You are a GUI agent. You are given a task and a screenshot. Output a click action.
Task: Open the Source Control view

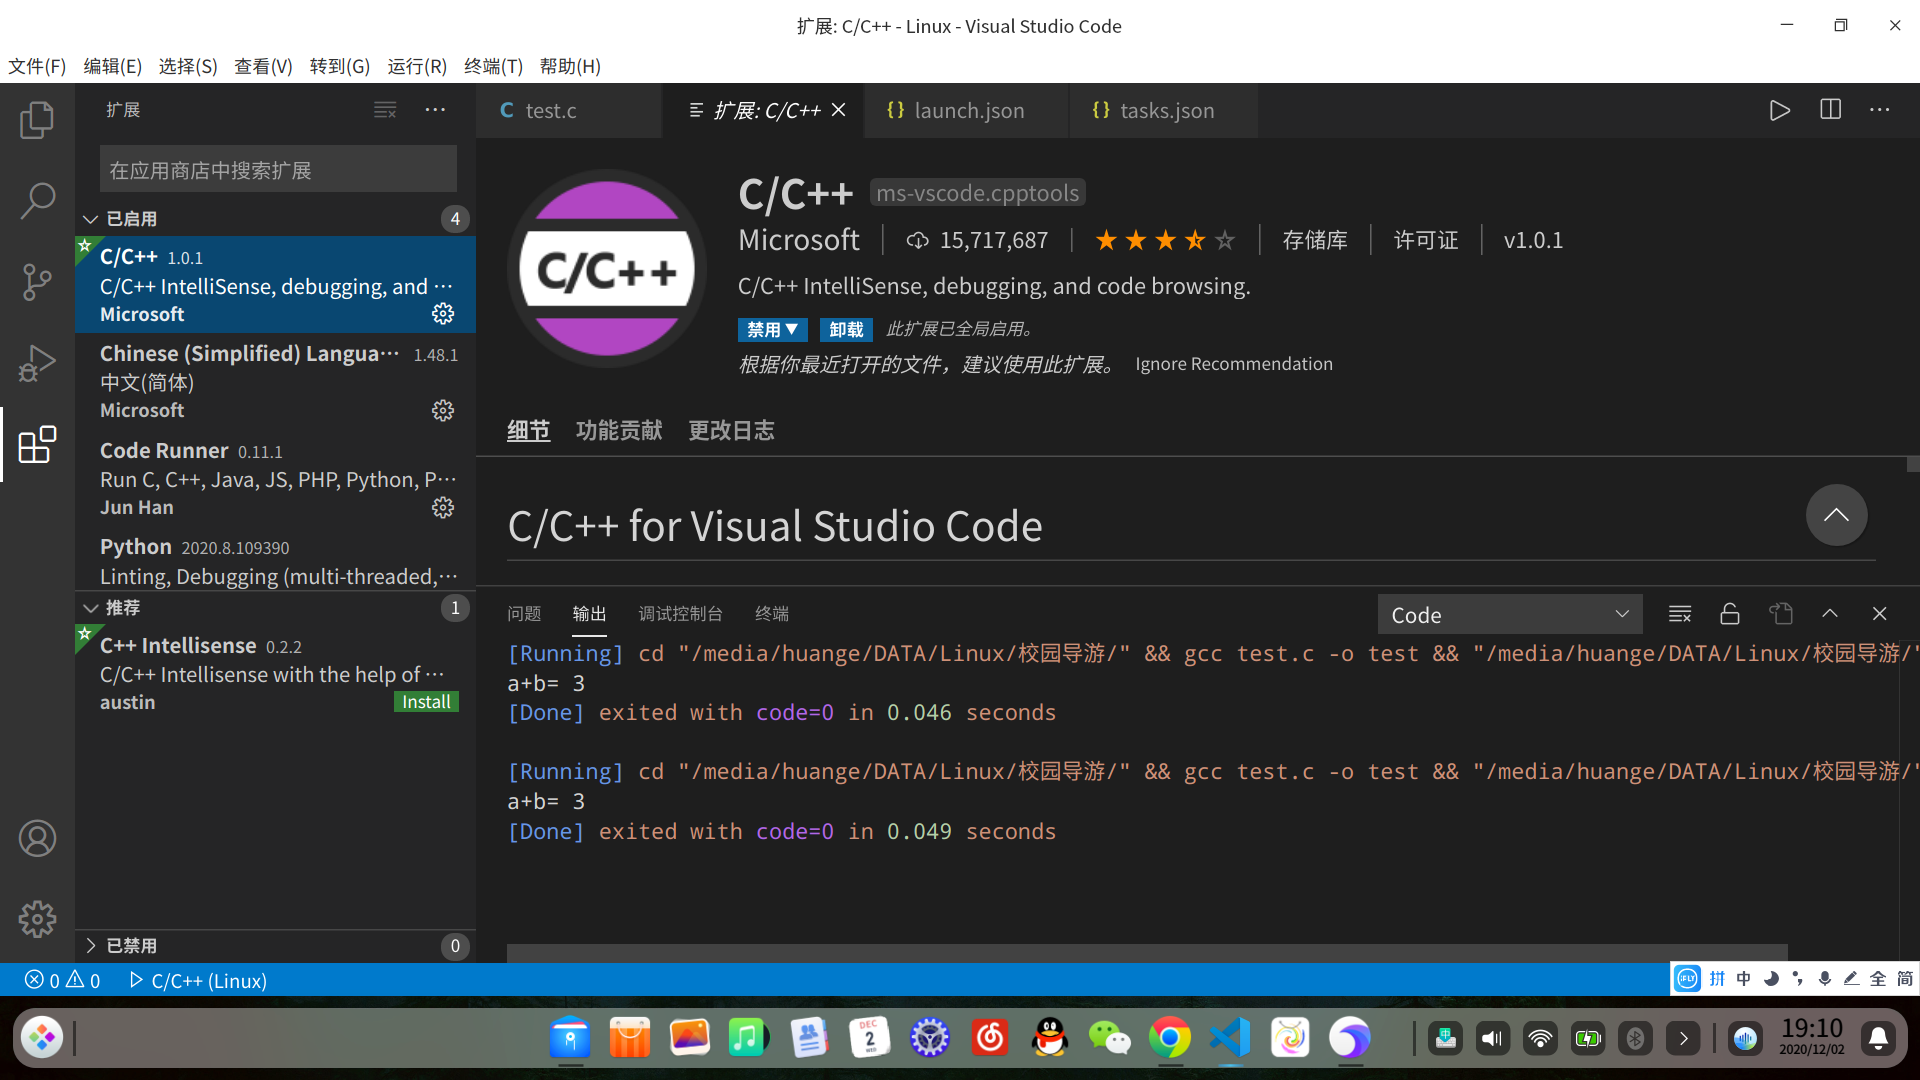(x=37, y=282)
